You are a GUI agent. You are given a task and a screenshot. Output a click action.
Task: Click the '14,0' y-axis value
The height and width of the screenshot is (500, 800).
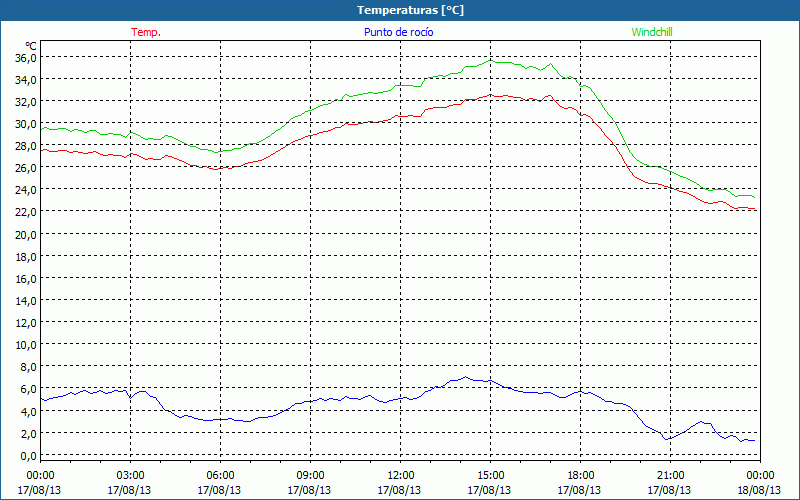[26, 301]
